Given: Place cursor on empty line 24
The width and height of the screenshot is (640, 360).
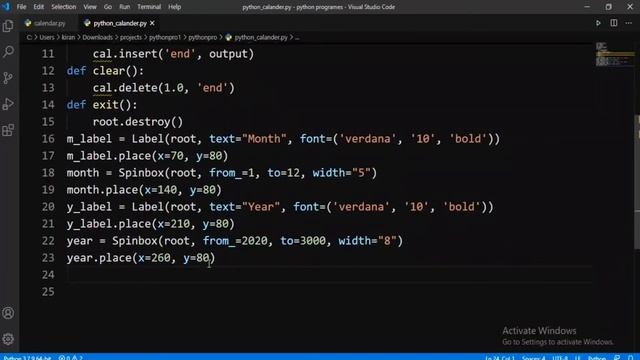Looking at the screenshot, I should (329, 275).
